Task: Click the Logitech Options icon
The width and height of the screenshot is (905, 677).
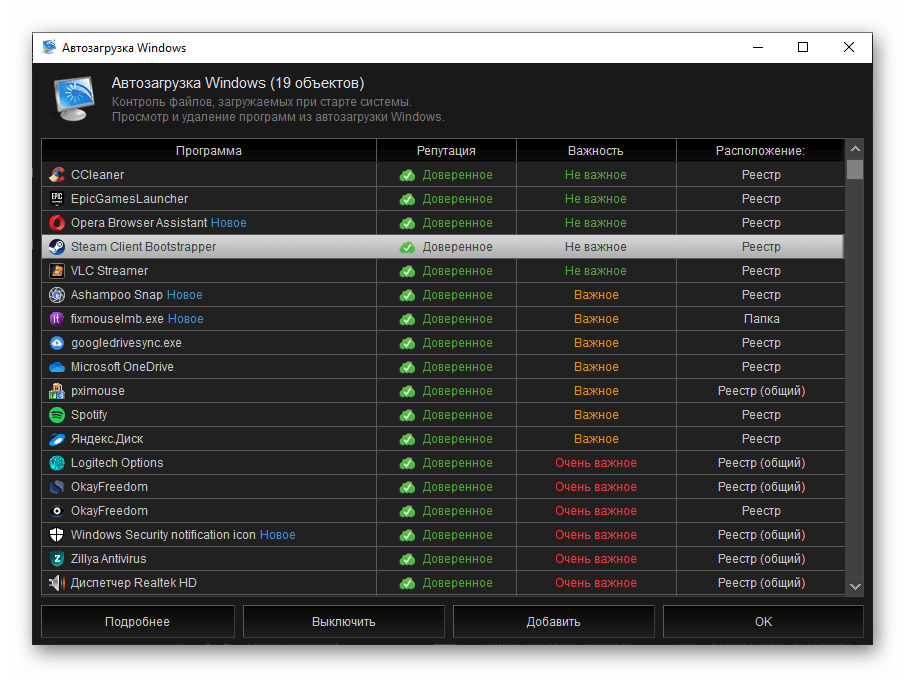Action: point(57,463)
